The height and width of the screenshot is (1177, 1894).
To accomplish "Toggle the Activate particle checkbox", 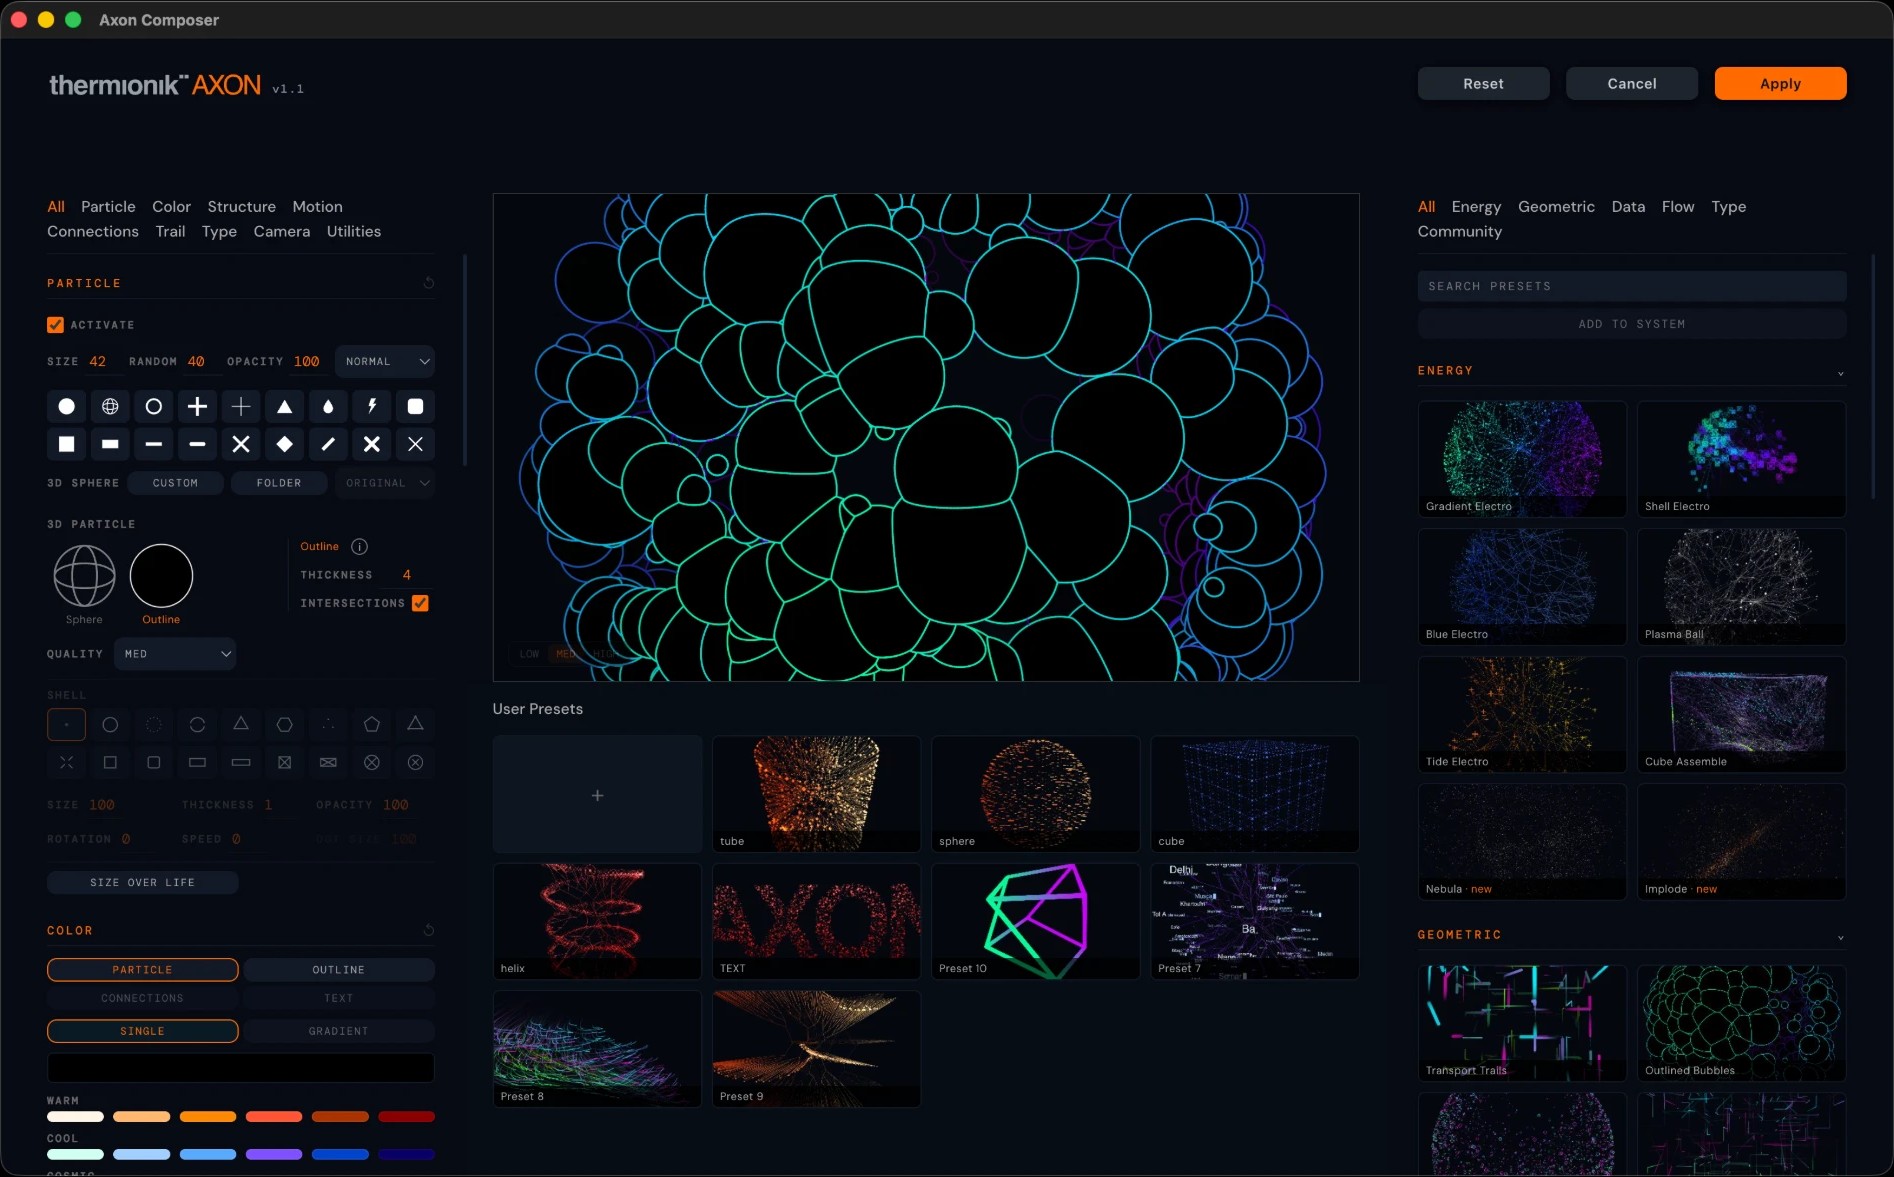I will pyautogui.click(x=55, y=325).
